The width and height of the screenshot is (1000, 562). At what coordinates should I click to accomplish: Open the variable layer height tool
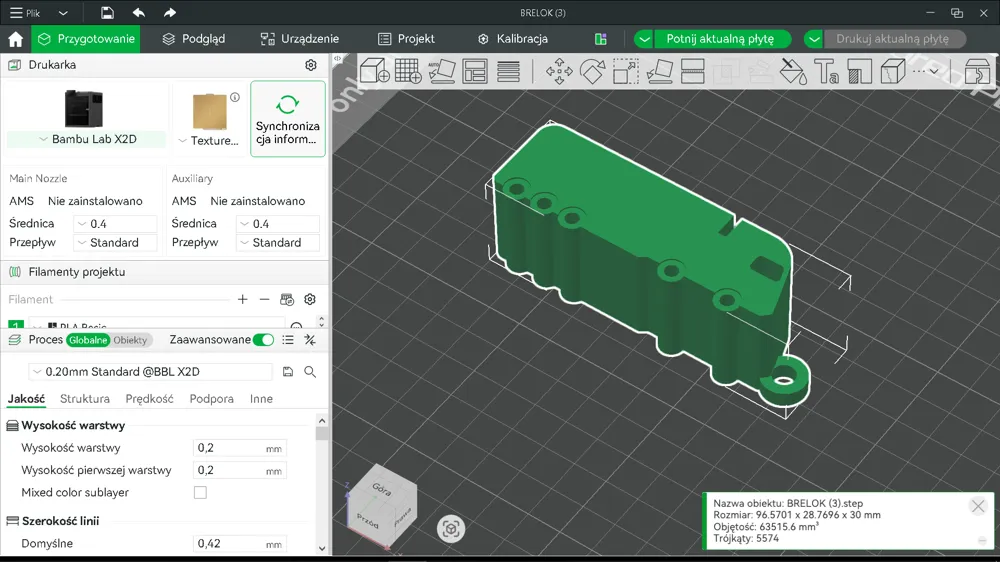coord(508,71)
